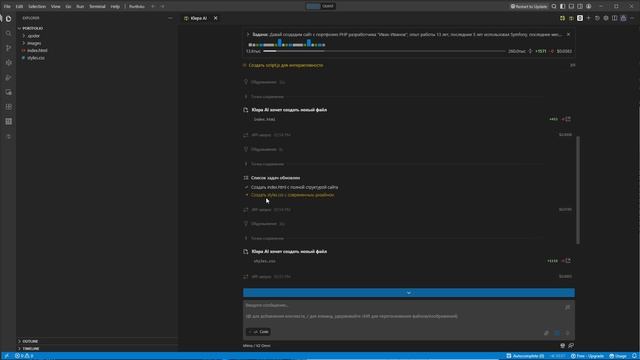Click the plus new task icon in editor toolbar
Screen dimensions: 640x360
click(589, 18)
